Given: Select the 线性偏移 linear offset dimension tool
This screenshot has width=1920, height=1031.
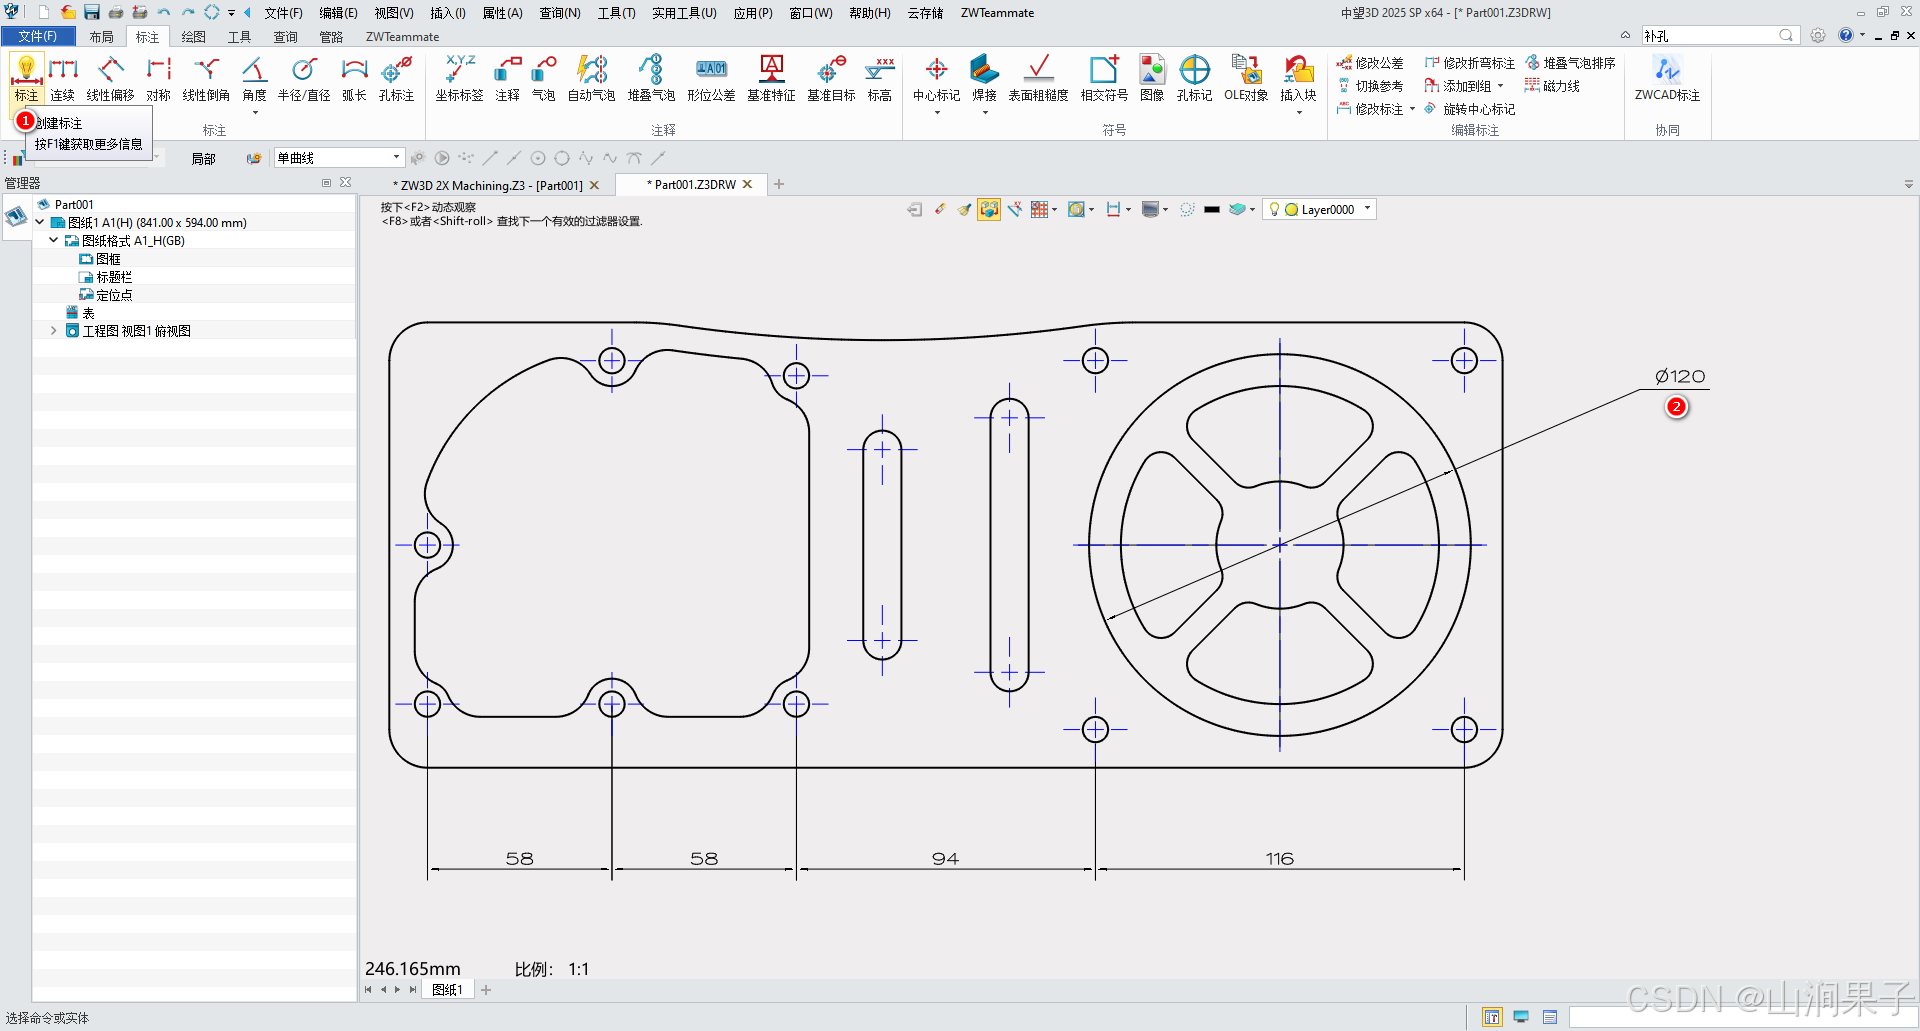Looking at the screenshot, I should 110,79.
